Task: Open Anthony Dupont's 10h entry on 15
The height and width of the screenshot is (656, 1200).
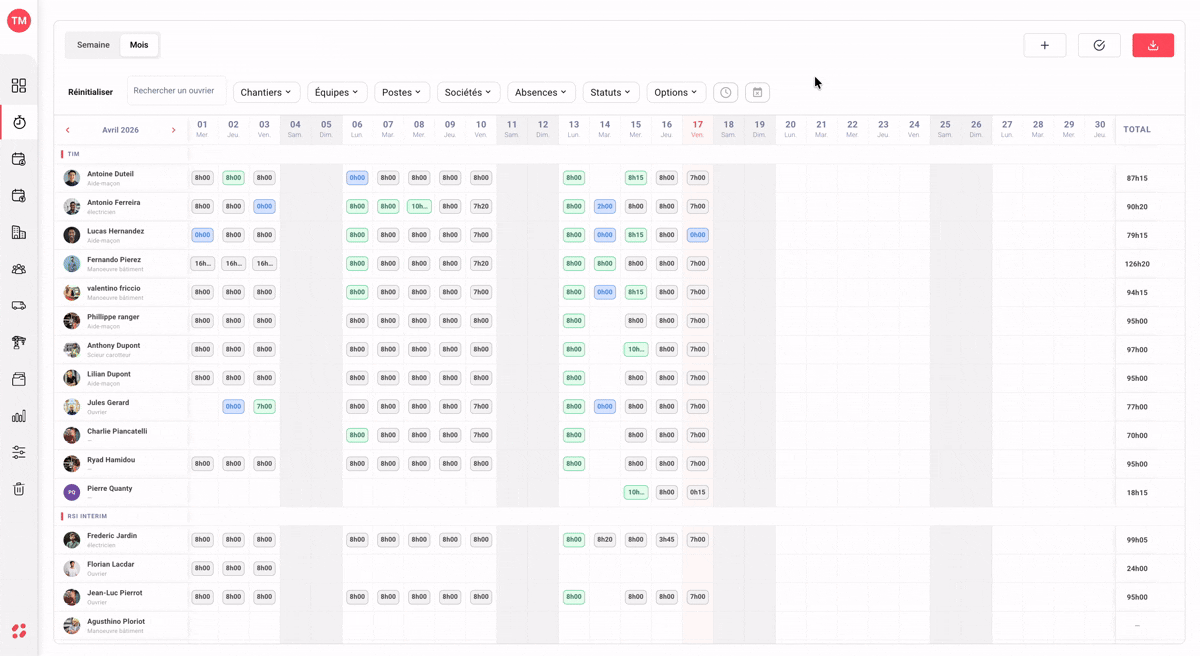Action: 636,350
